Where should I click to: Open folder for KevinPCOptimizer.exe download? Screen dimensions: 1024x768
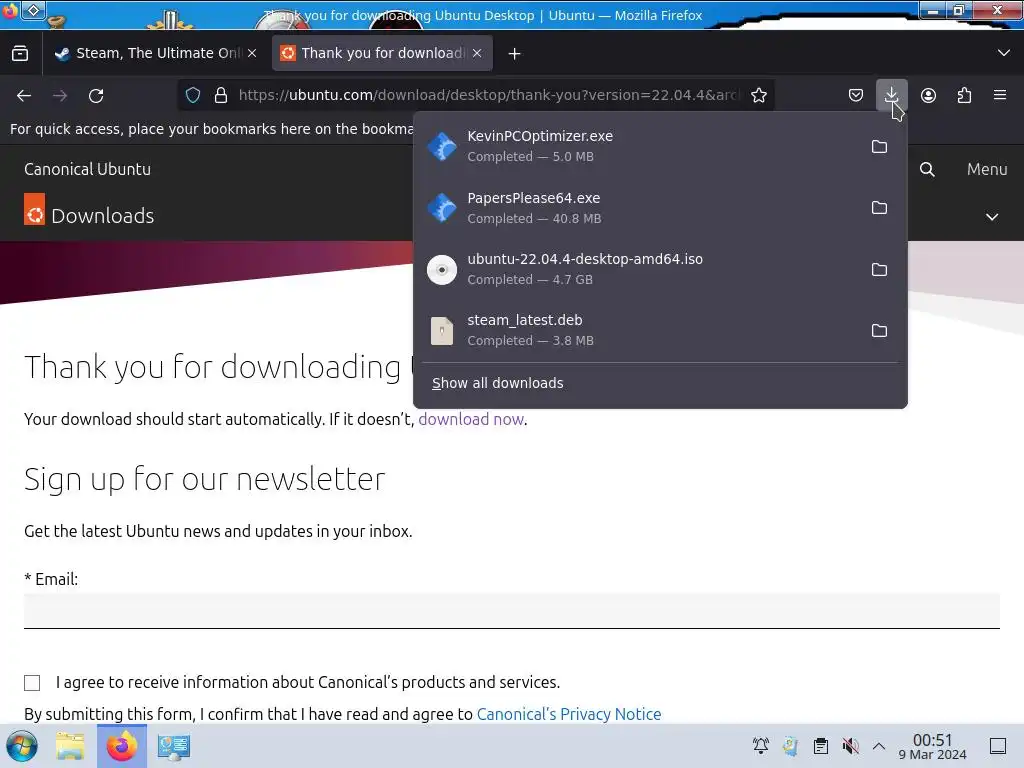[x=879, y=146]
